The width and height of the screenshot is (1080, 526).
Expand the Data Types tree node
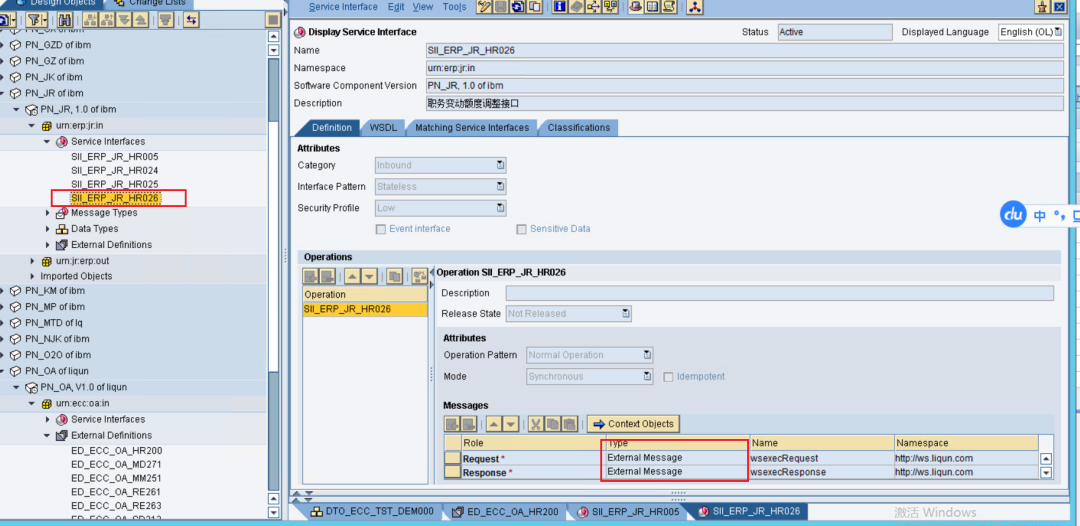[48, 229]
